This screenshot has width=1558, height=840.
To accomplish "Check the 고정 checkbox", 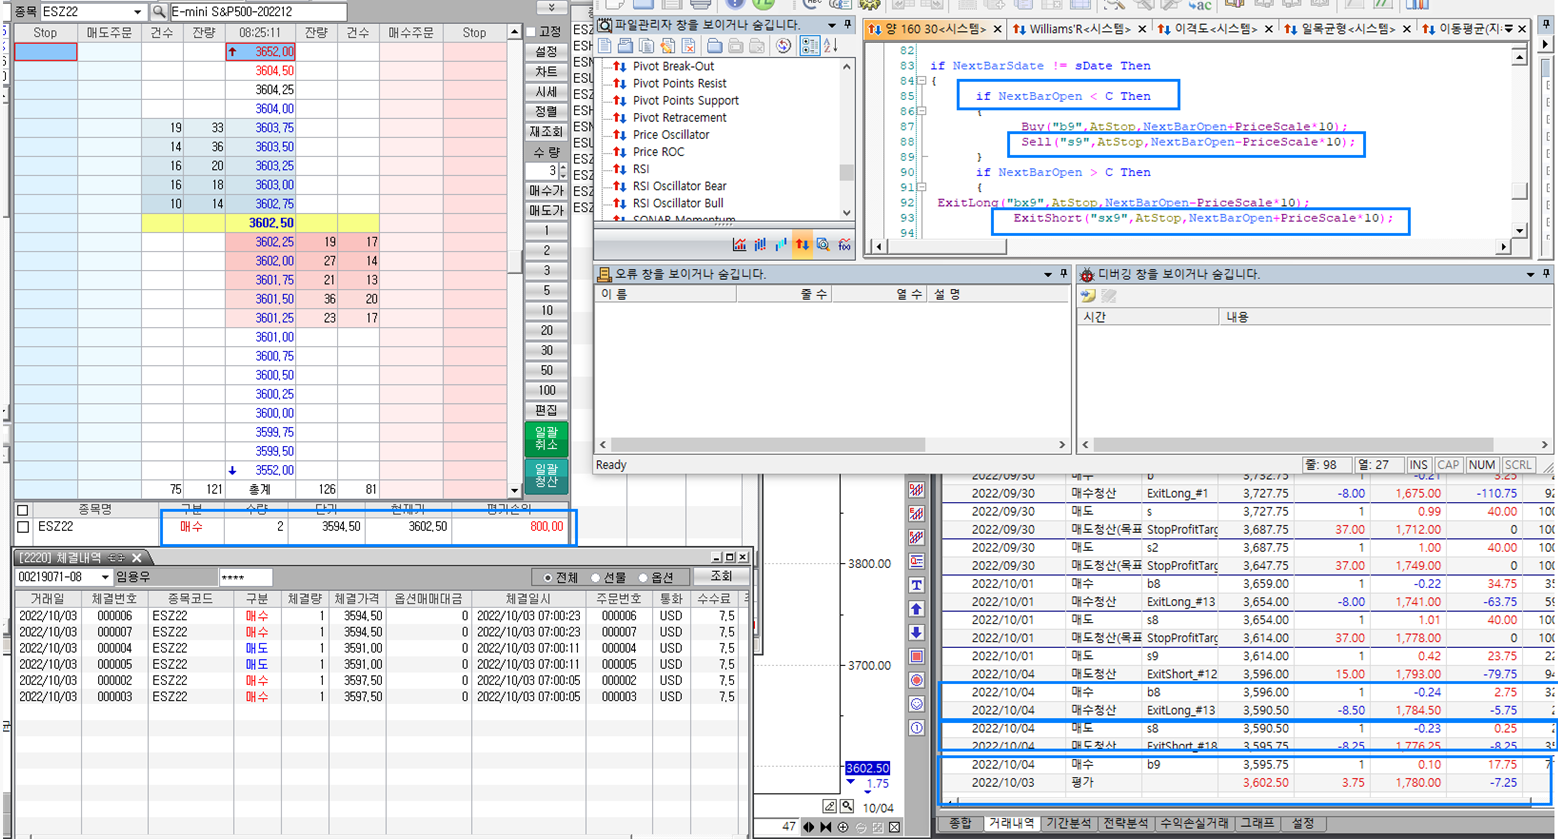I will [531, 33].
